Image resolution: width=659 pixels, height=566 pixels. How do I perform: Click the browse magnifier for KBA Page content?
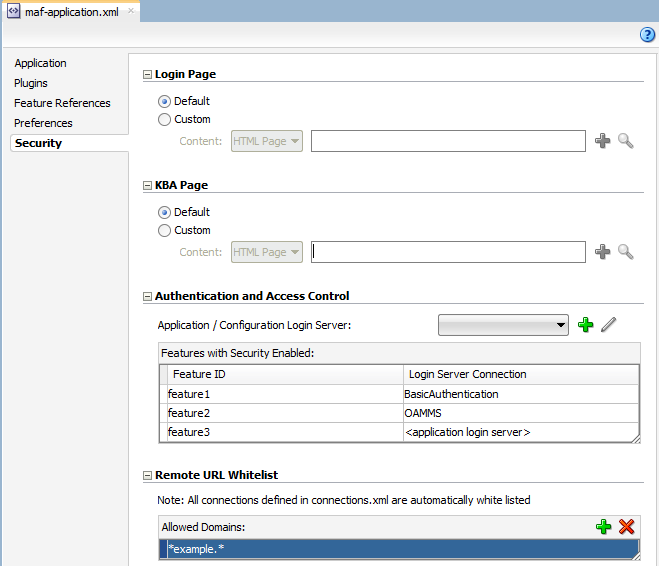[625, 252]
